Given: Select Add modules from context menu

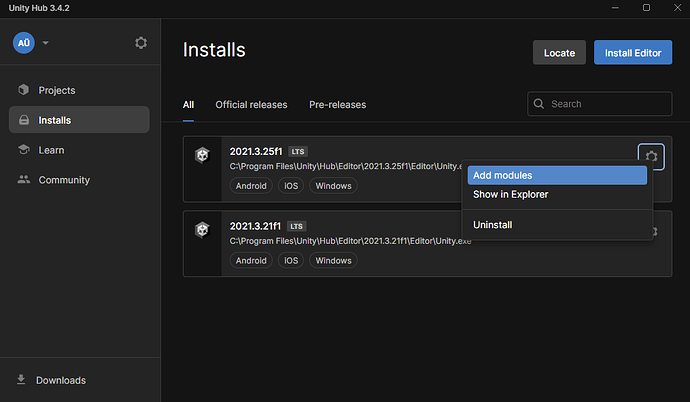Looking at the screenshot, I should click(555, 176).
